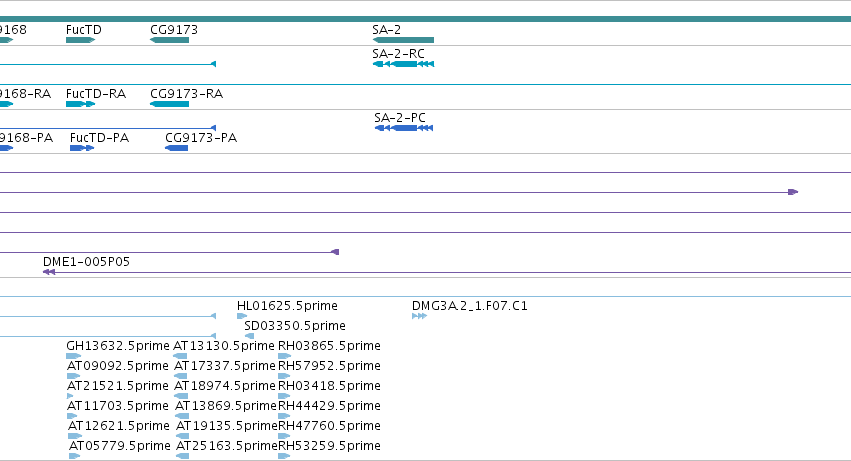This screenshot has width=851, height=461.
Task: Select the CG9173 gene label
Action: tap(174, 30)
